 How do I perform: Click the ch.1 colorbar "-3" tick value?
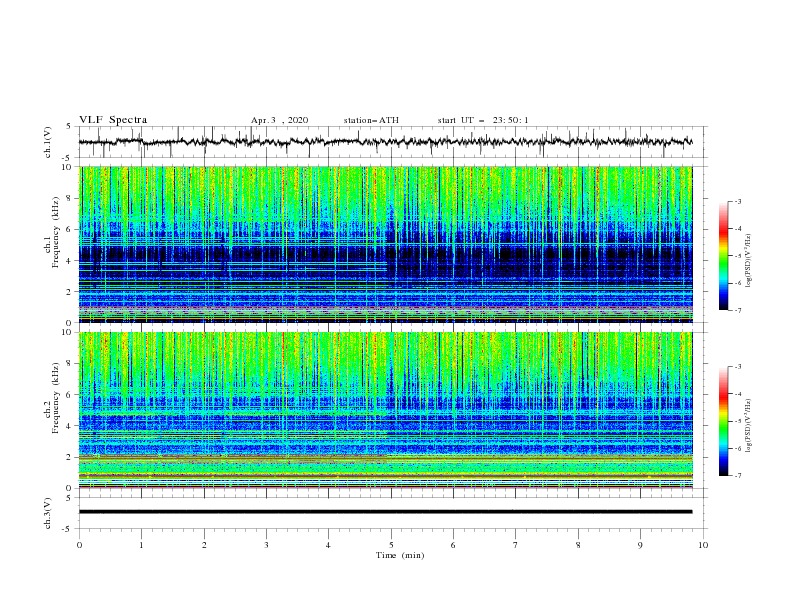pos(737,201)
